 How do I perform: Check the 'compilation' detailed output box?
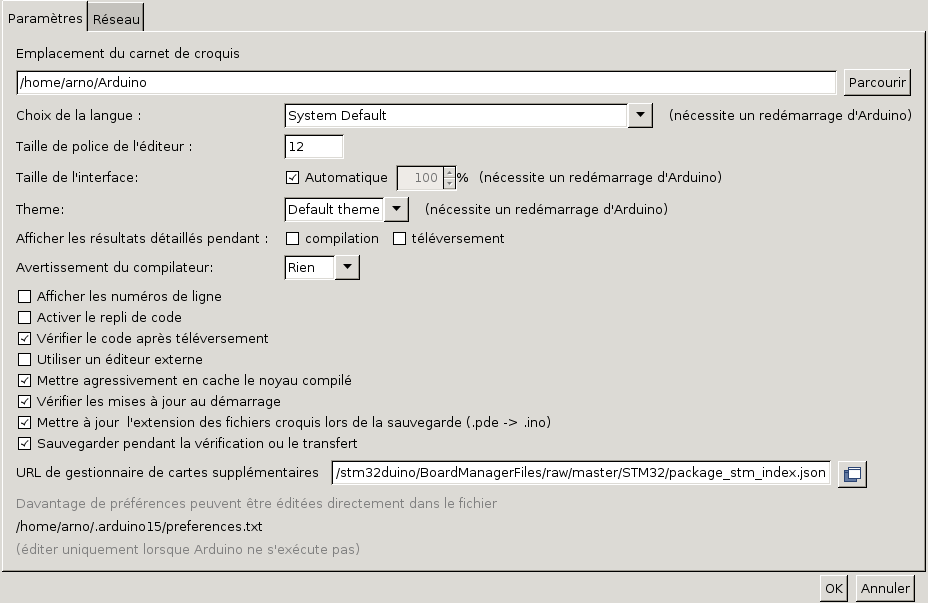[x=293, y=239]
